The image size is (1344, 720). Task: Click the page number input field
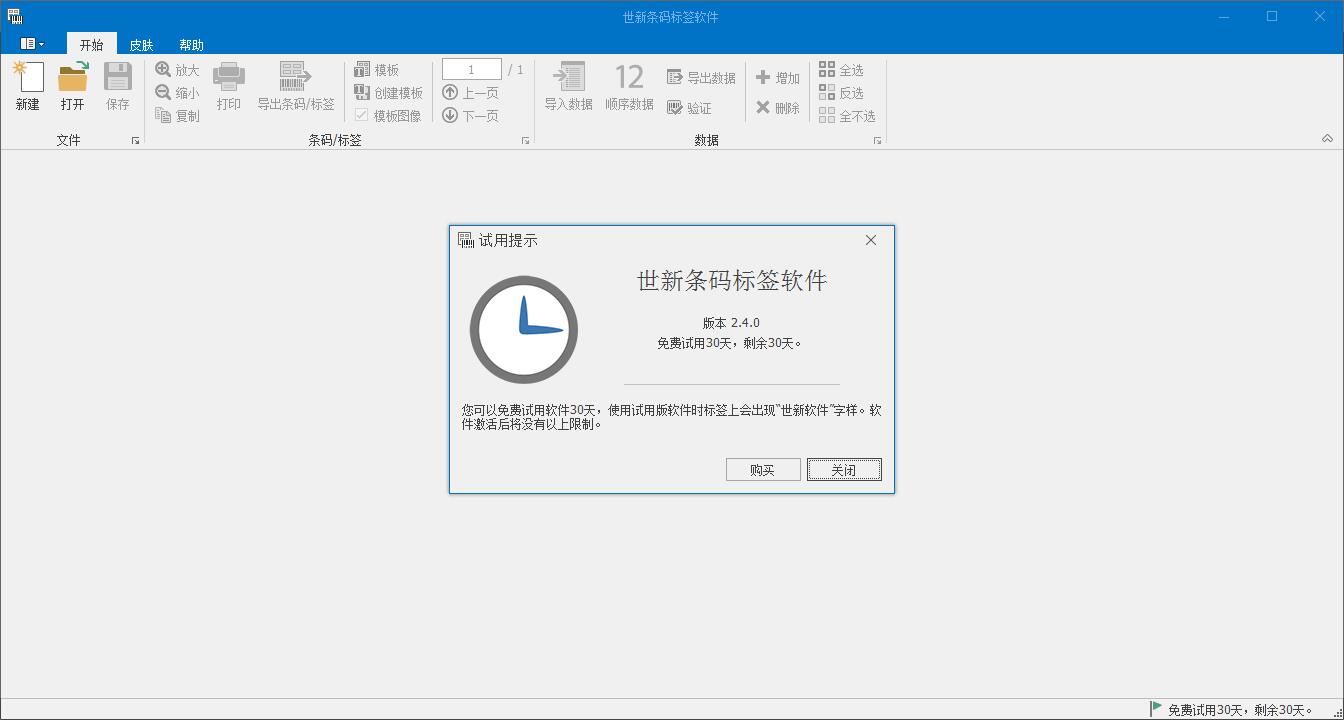coord(471,68)
